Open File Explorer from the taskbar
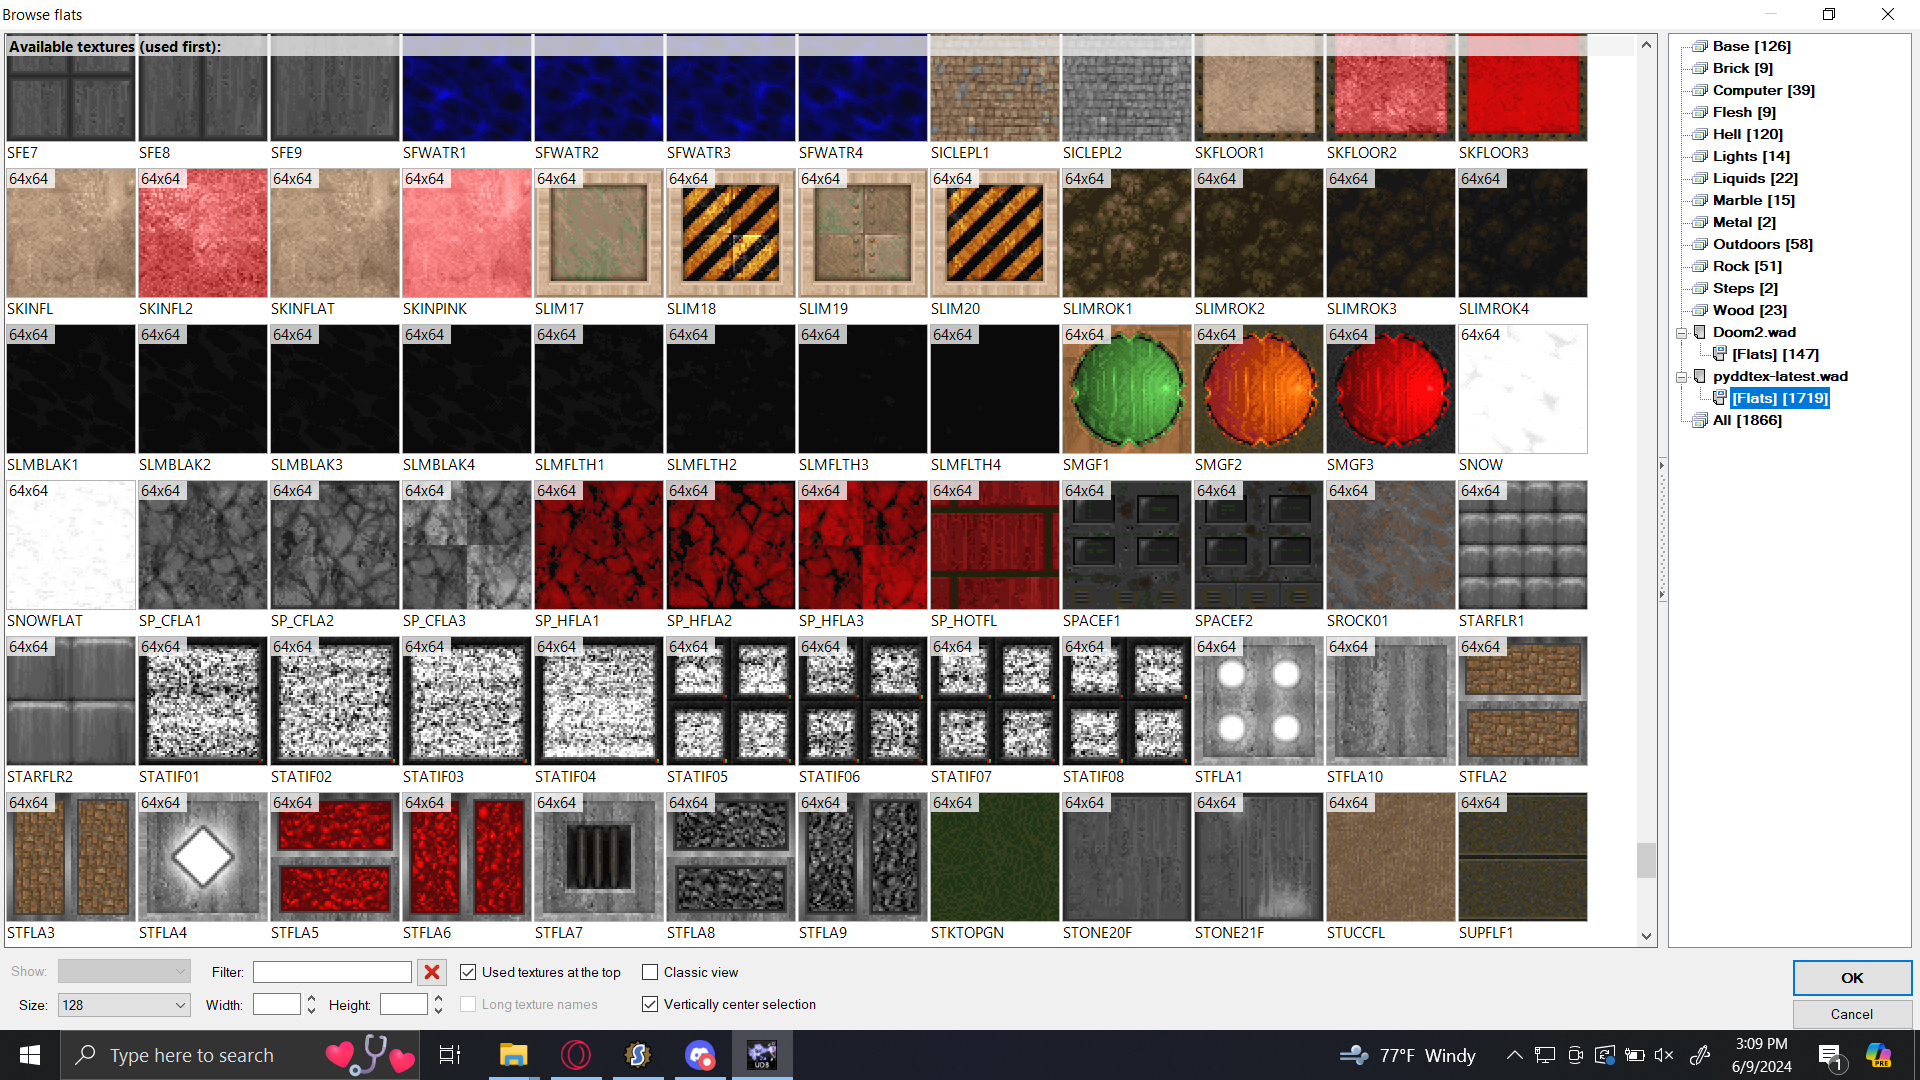Viewport: 1920px width, 1080px height. pos(513,1055)
